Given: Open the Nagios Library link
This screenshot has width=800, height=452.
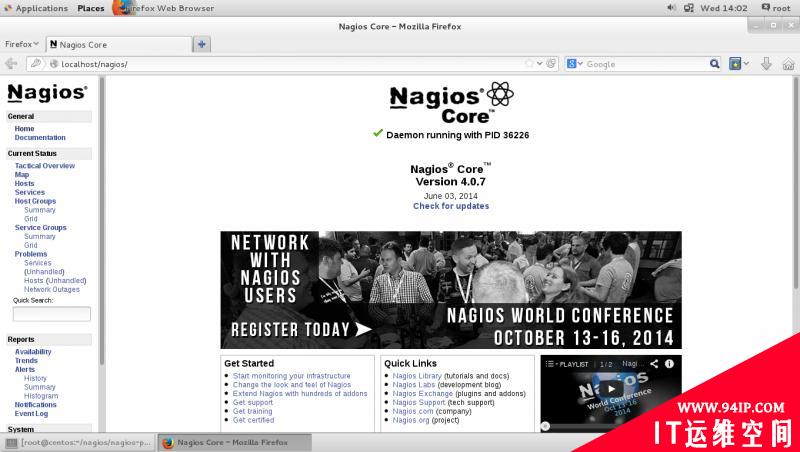Looking at the screenshot, I should click(x=417, y=376).
